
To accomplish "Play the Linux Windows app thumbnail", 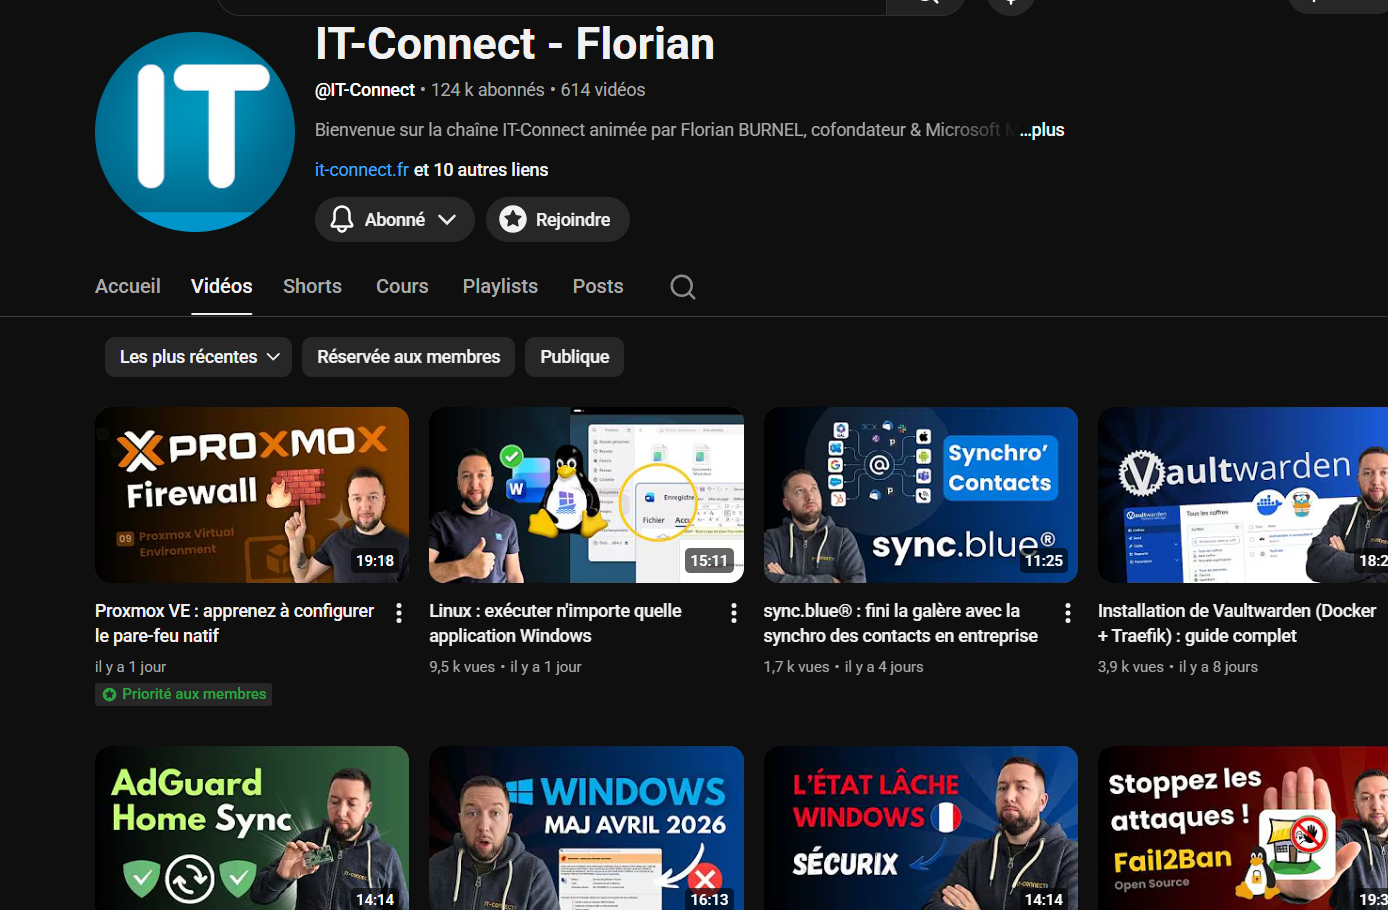I will (586, 495).
